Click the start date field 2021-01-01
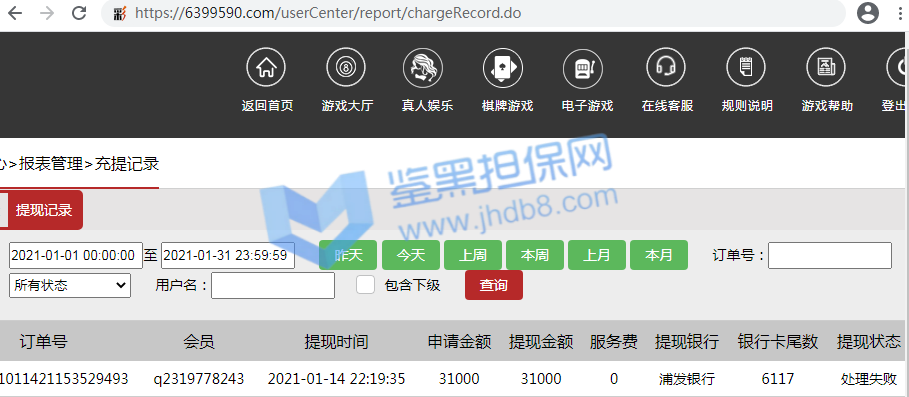Image resolution: width=909 pixels, height=397 pixels. 76,256
